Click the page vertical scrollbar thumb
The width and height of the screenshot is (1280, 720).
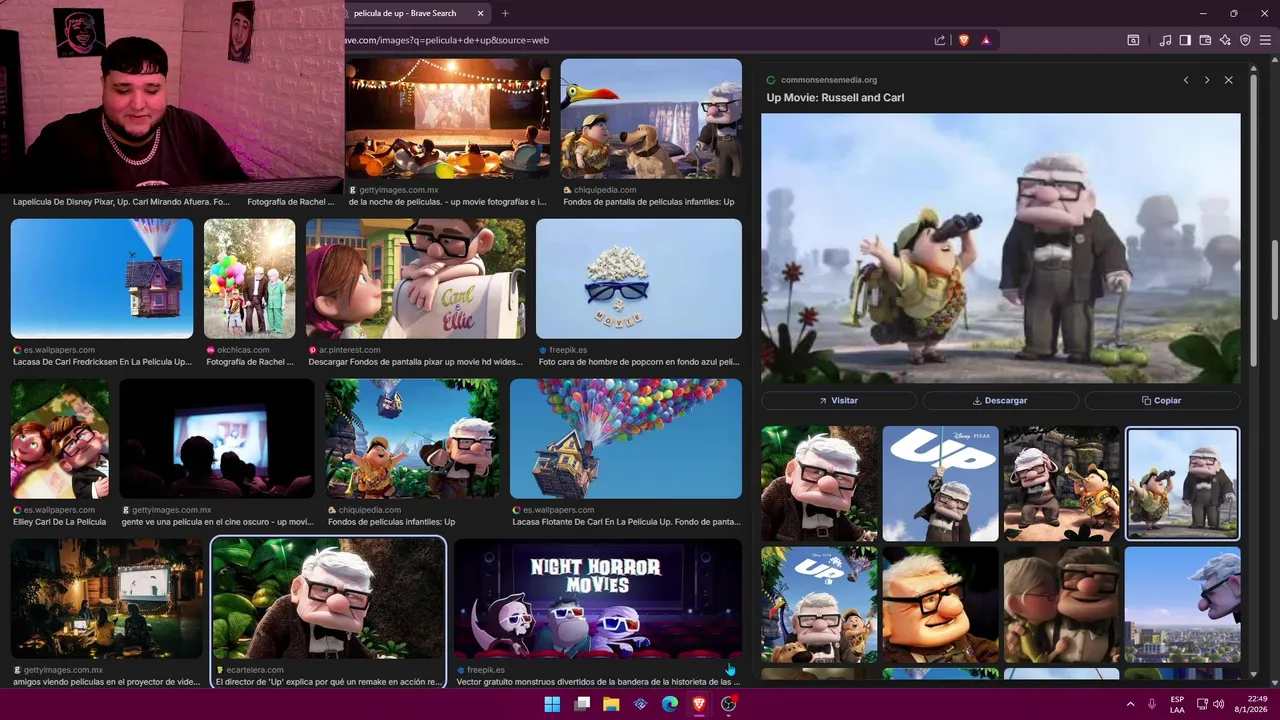coord(1275,280)
